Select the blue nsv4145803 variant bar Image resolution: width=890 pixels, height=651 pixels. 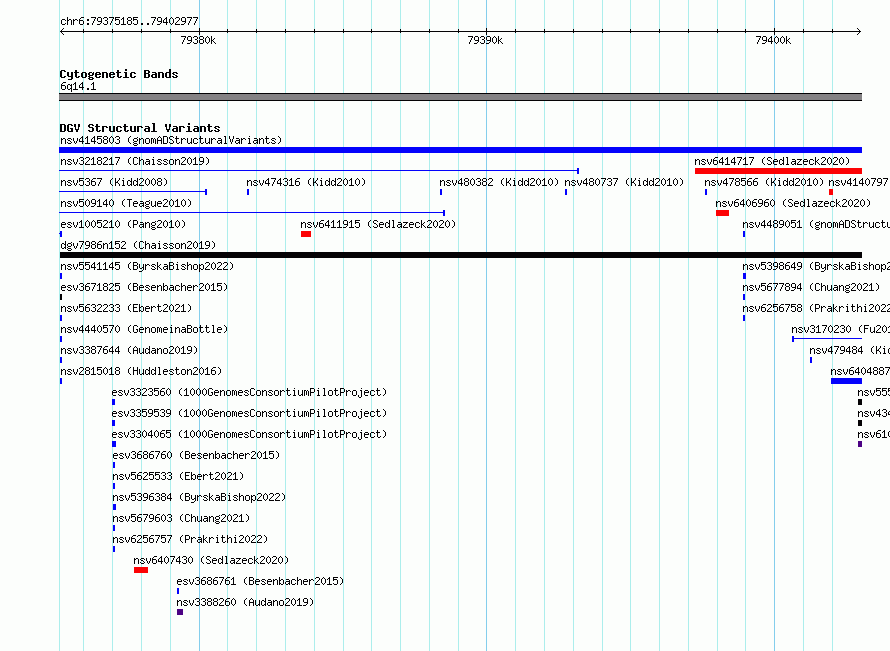[460, 150]
